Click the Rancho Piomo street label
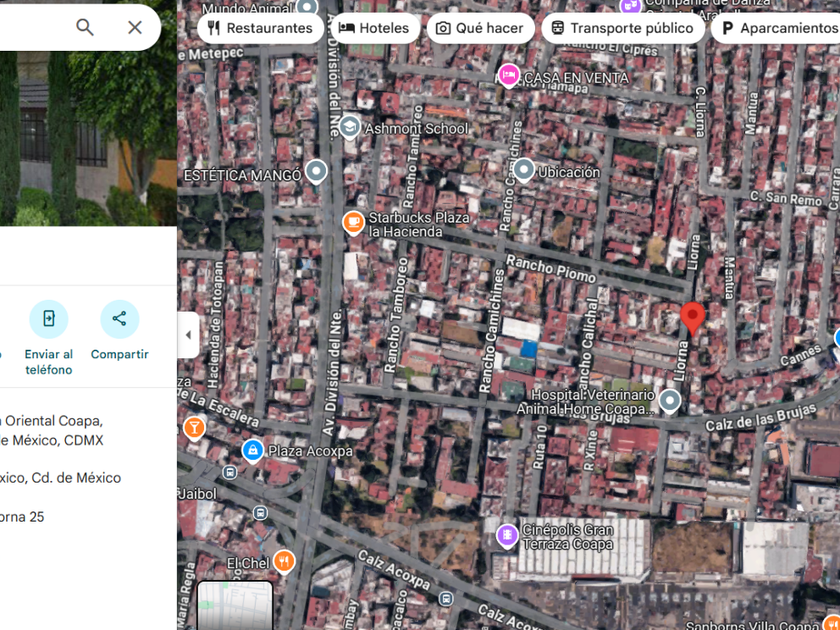The width and height of the screenshot is (840, 630). 551,269
